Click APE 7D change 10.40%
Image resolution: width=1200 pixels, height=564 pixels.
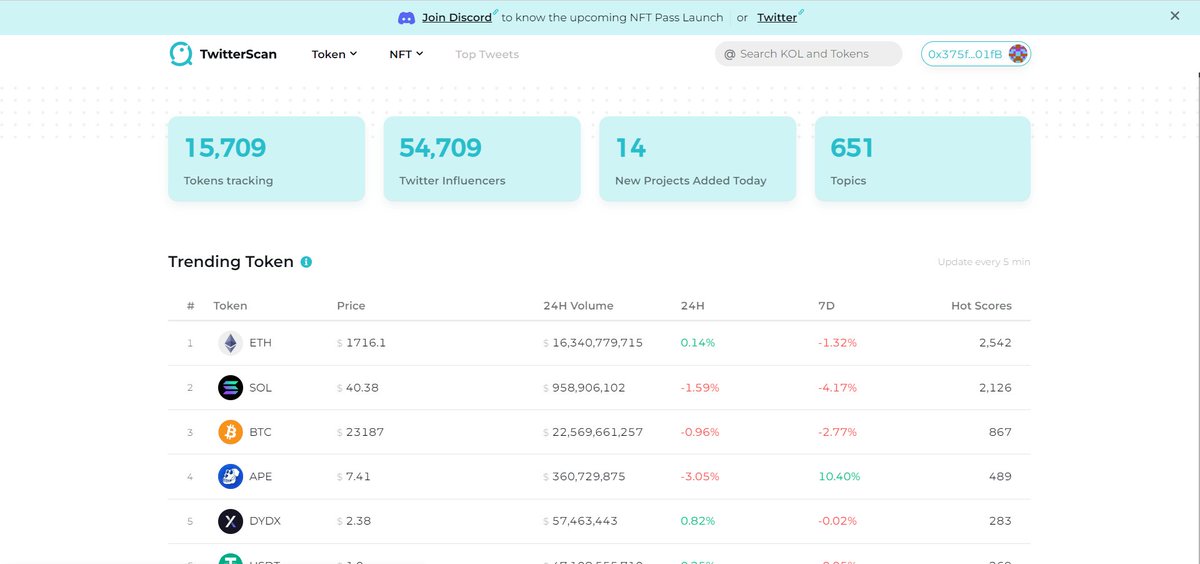(839, 477)
